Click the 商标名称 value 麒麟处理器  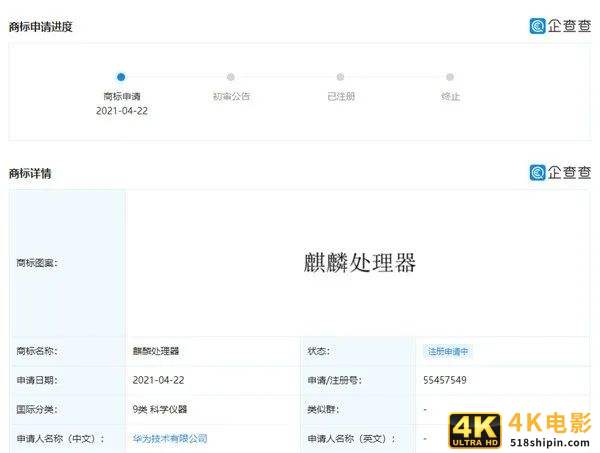[156, 351]
